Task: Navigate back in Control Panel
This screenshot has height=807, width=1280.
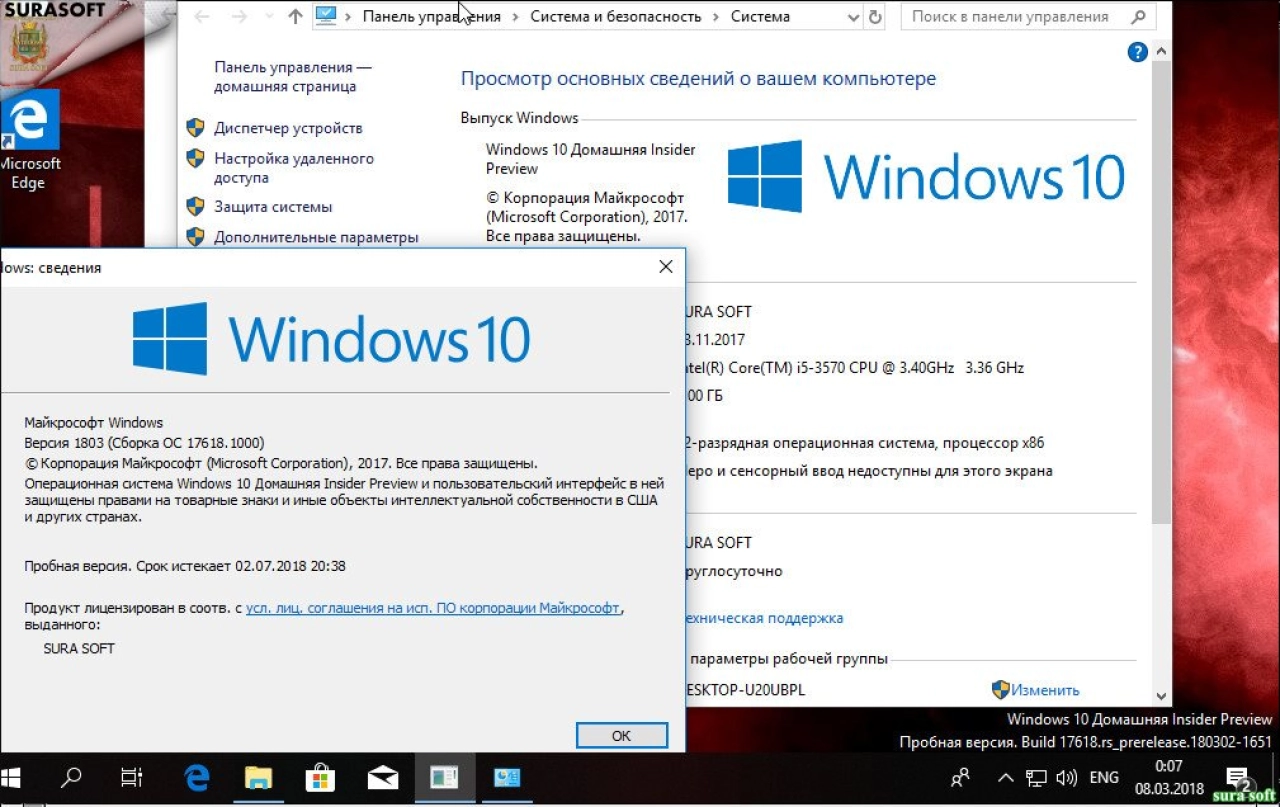Action: click(202, 17)
